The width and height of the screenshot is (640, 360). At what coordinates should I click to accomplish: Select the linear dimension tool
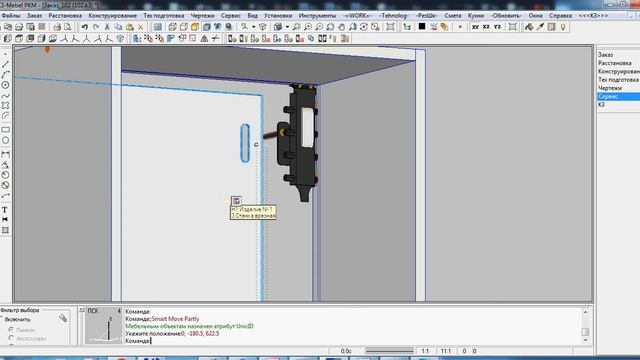[5, 154]
